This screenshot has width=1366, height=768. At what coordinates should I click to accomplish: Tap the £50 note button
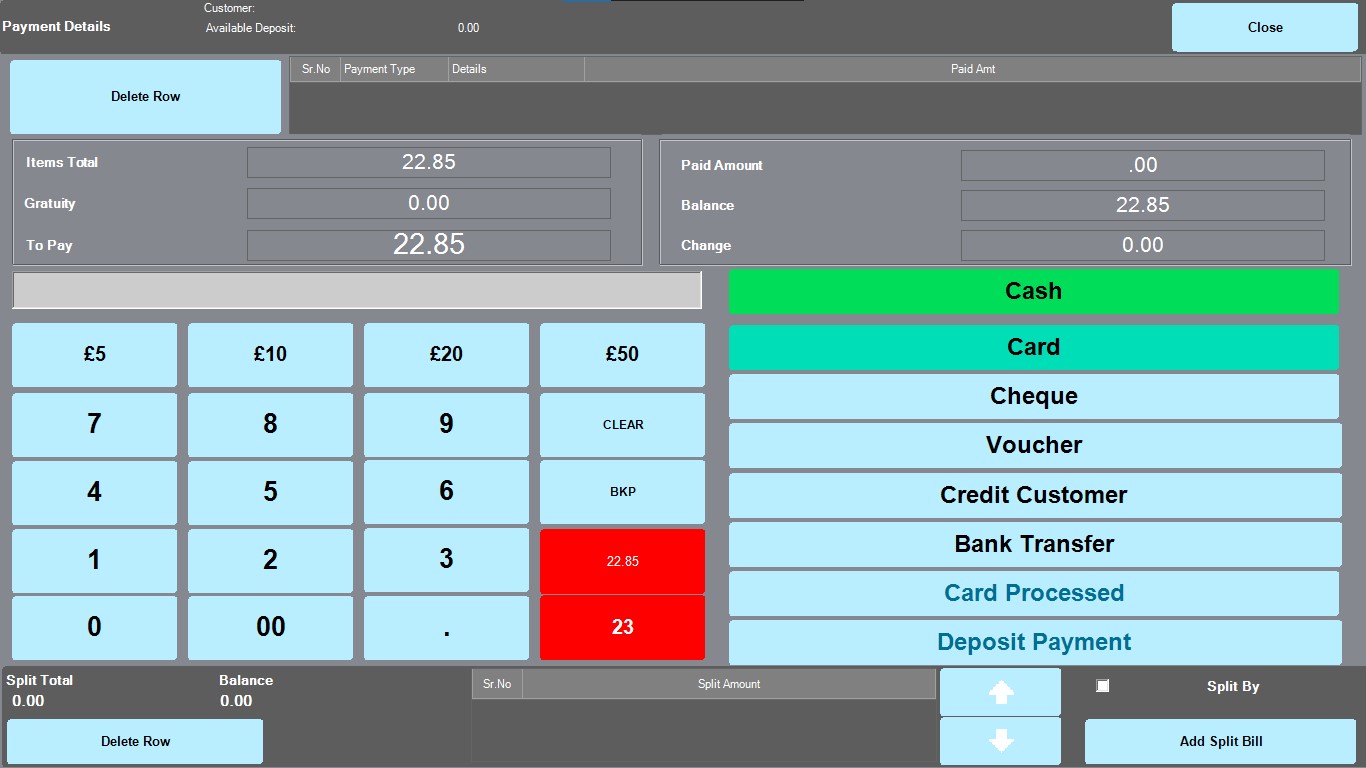tap(622, 354)
